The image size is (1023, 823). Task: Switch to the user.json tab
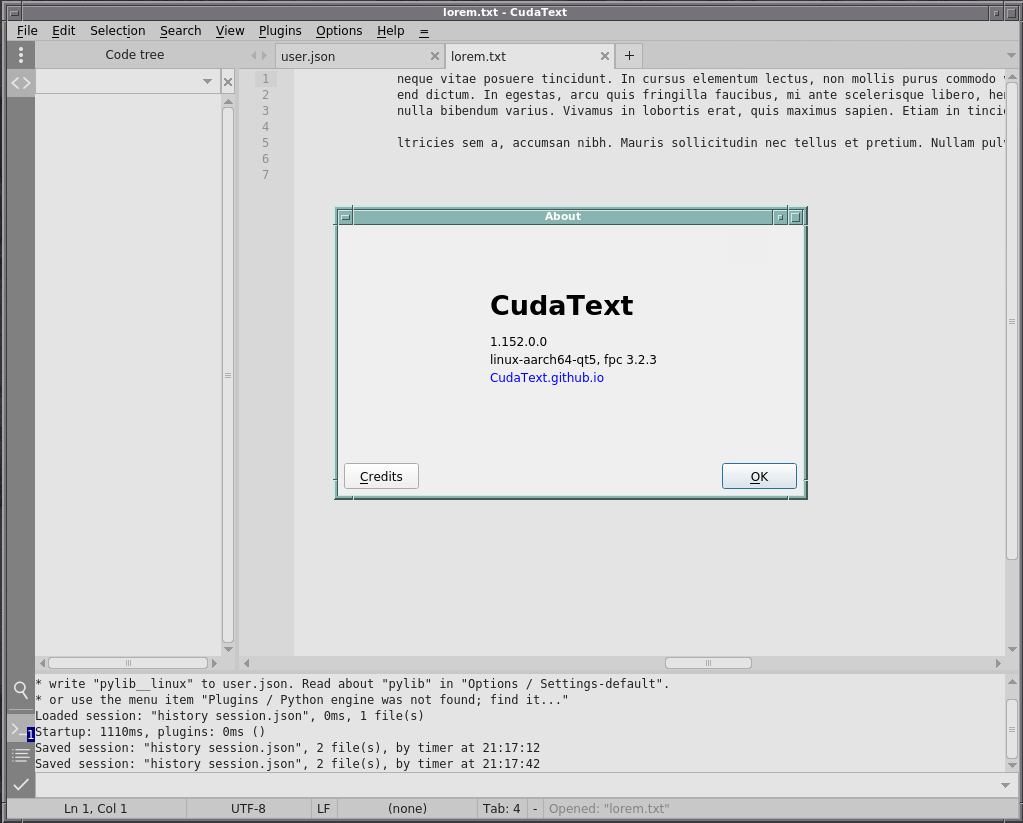(308, 57)
